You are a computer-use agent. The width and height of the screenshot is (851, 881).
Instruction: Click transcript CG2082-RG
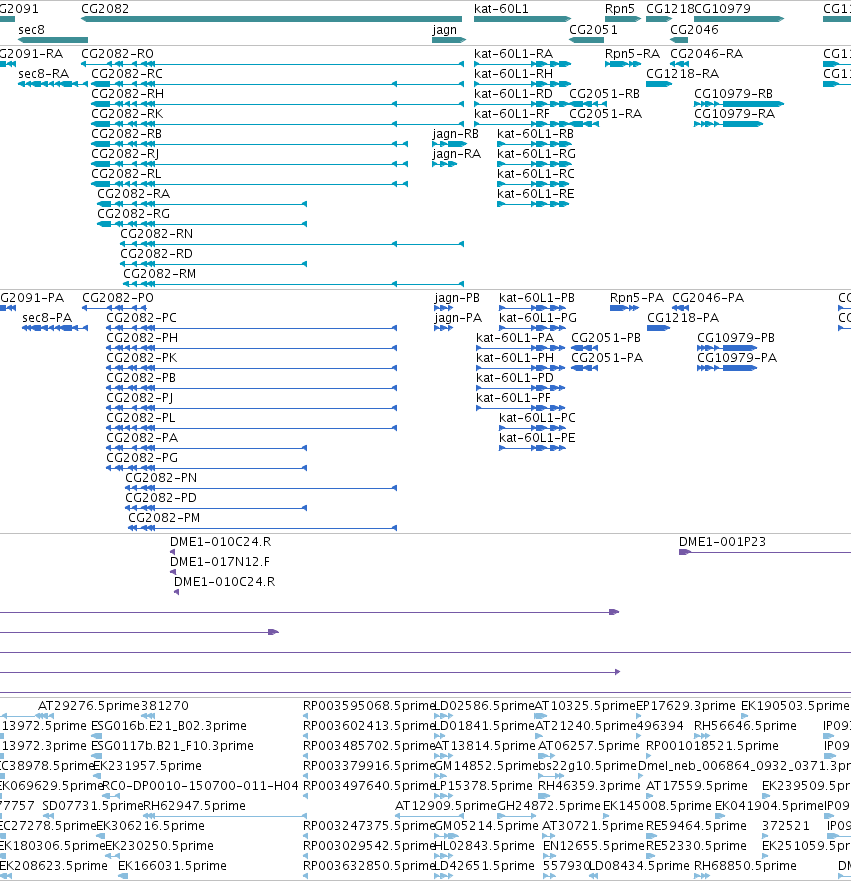pyautogui.click(x=202, y=224)
